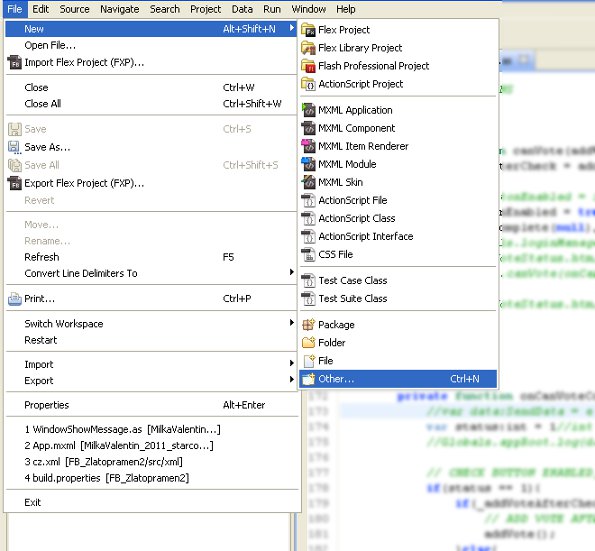The image size is (595, 551).
Task: Click the Import Flex Project FXP icon
Action: point(15,63)
